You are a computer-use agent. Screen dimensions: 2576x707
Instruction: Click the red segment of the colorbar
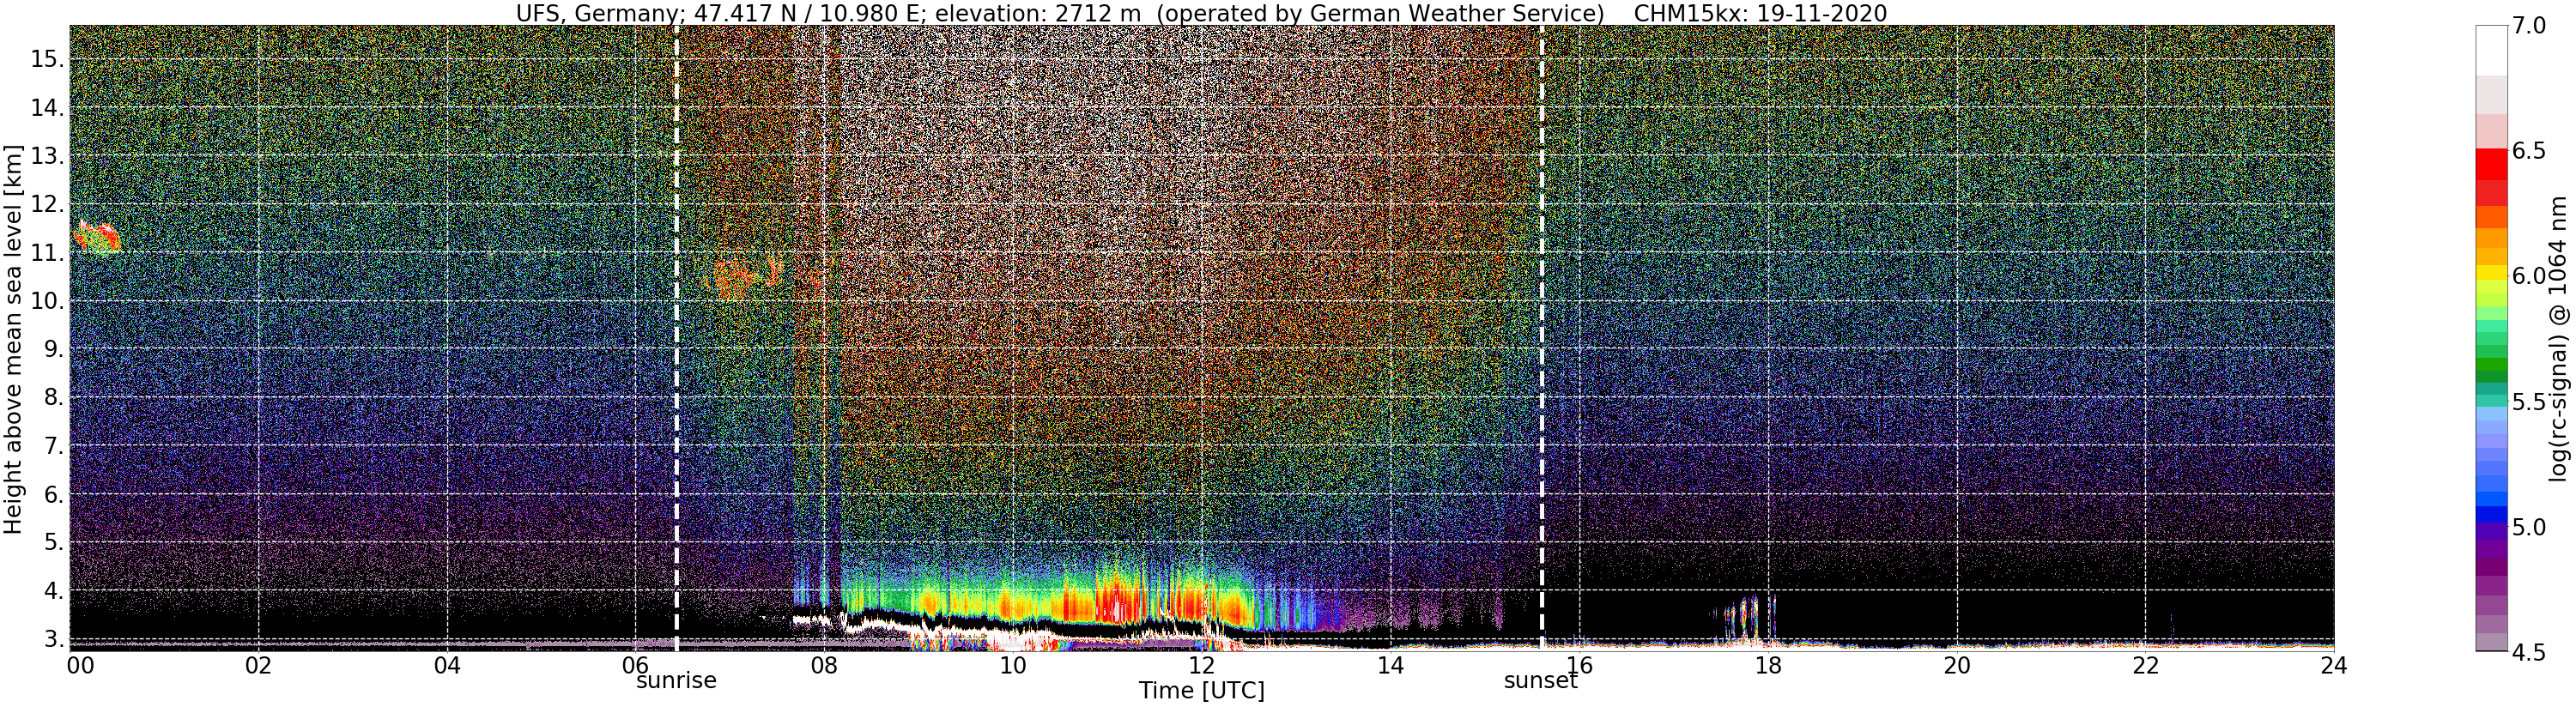pos(2490,165)
